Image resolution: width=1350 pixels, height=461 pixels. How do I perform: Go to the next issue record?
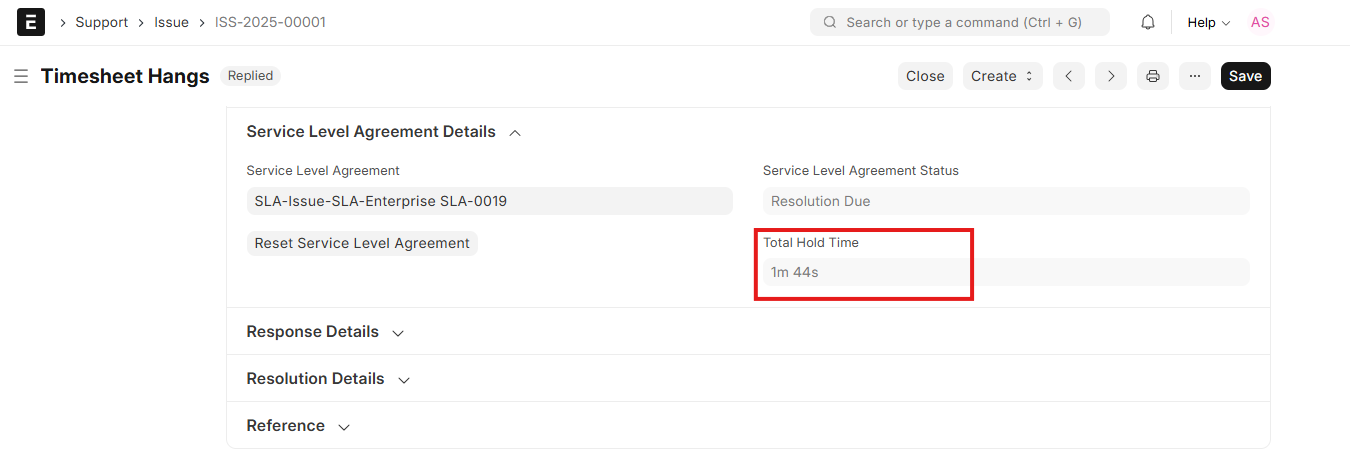point(1111,76)
